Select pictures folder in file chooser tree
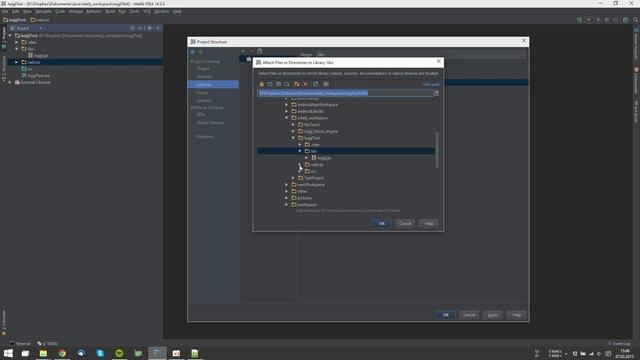Image resolution: width=640 pixels, height=360 pixels. [x=304, y=198]
